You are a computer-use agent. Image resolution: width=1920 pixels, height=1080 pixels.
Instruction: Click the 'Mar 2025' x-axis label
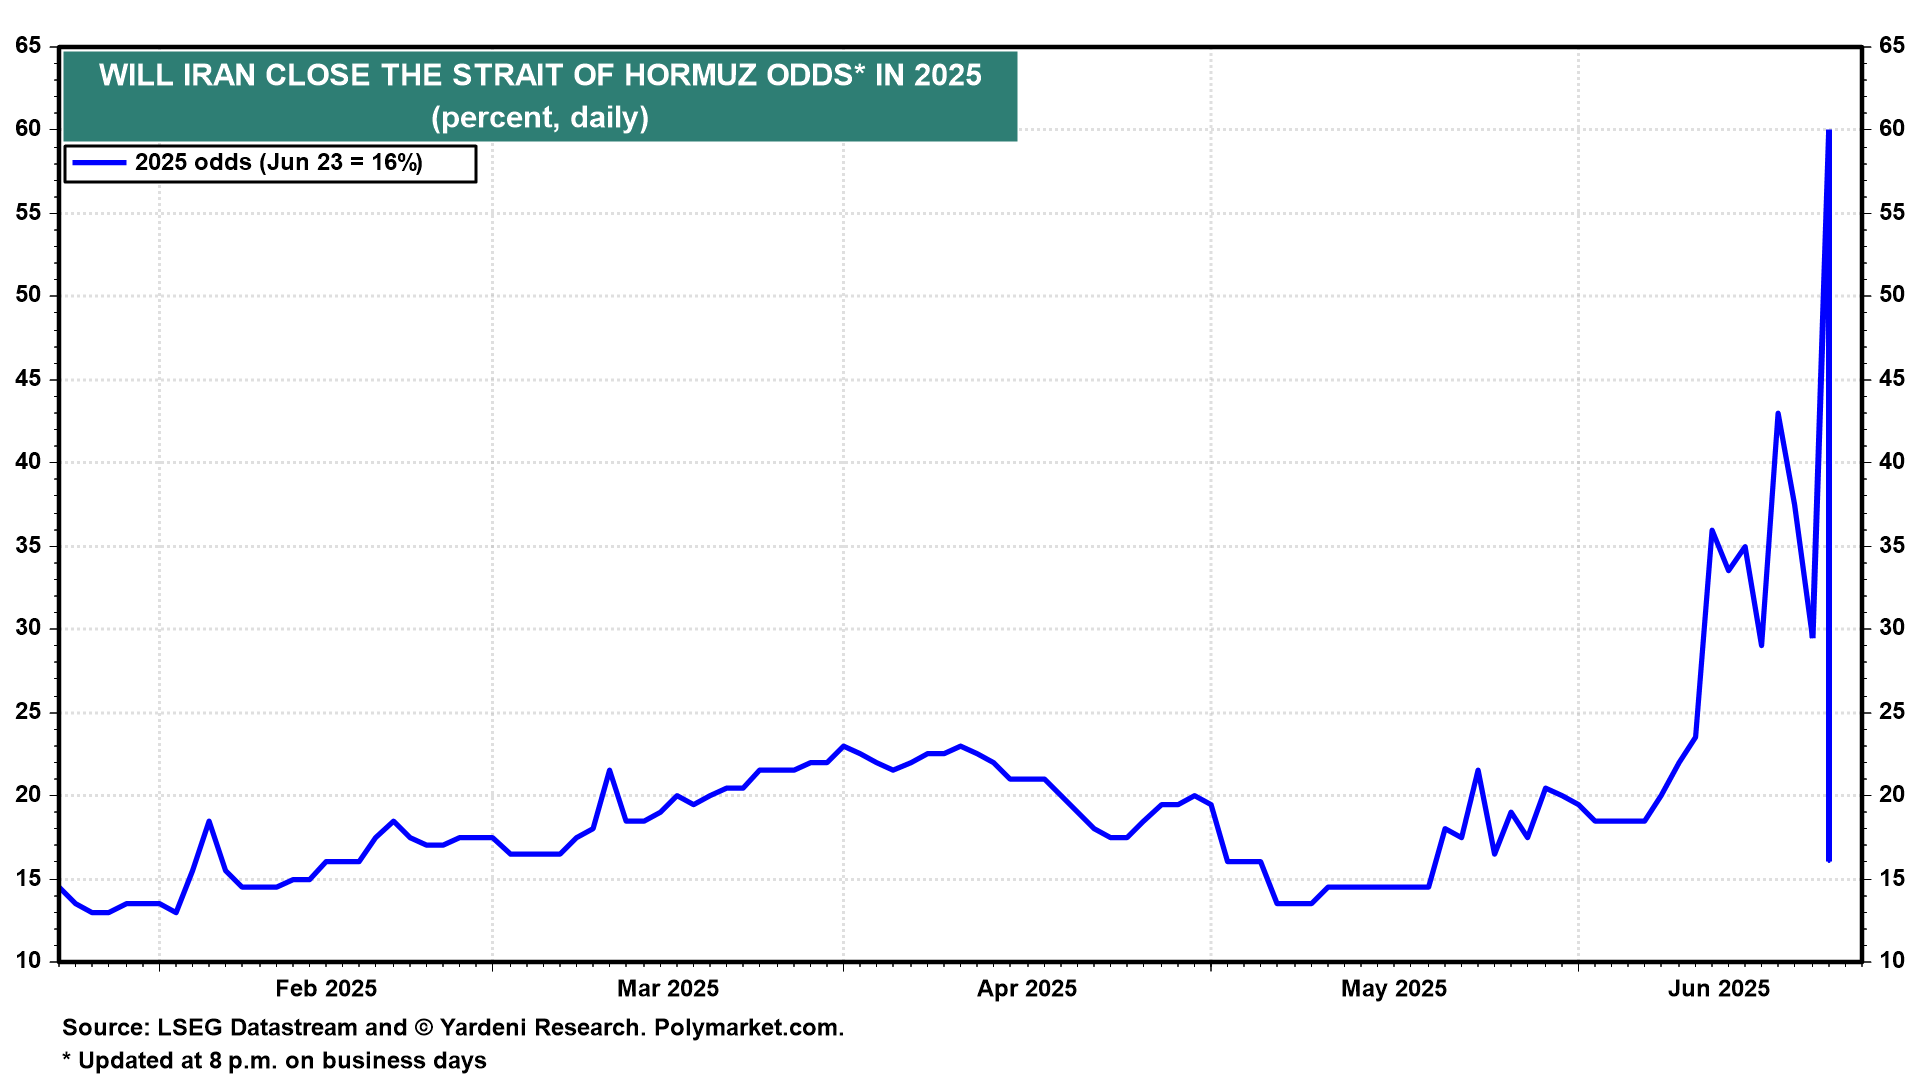[668, 989]
